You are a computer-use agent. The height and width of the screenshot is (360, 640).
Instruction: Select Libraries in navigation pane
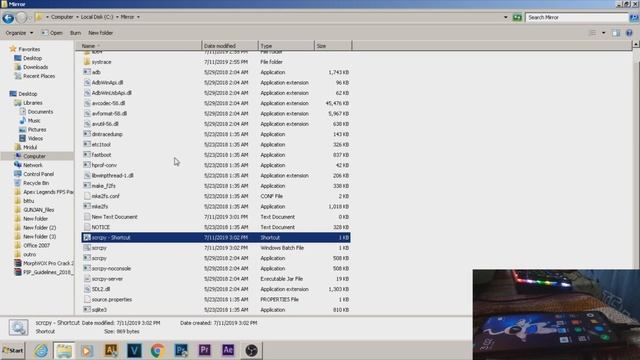coord(32,103)
